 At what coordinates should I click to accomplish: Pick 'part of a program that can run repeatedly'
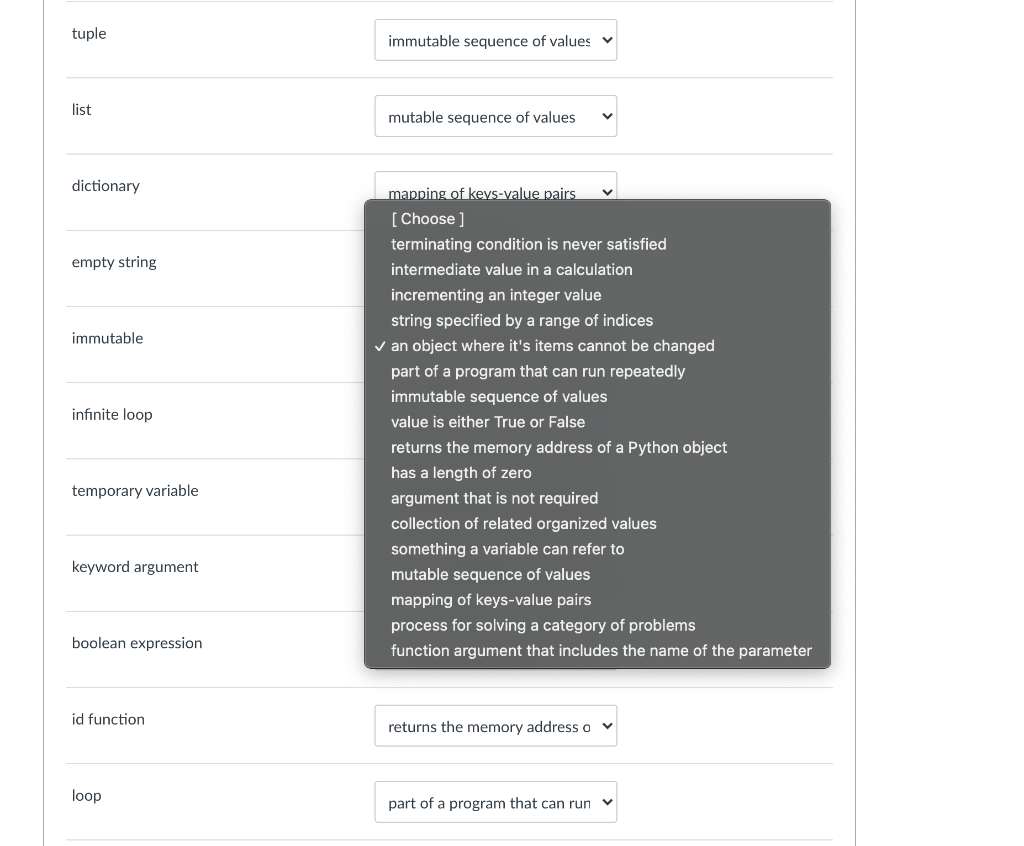(538, 371)
